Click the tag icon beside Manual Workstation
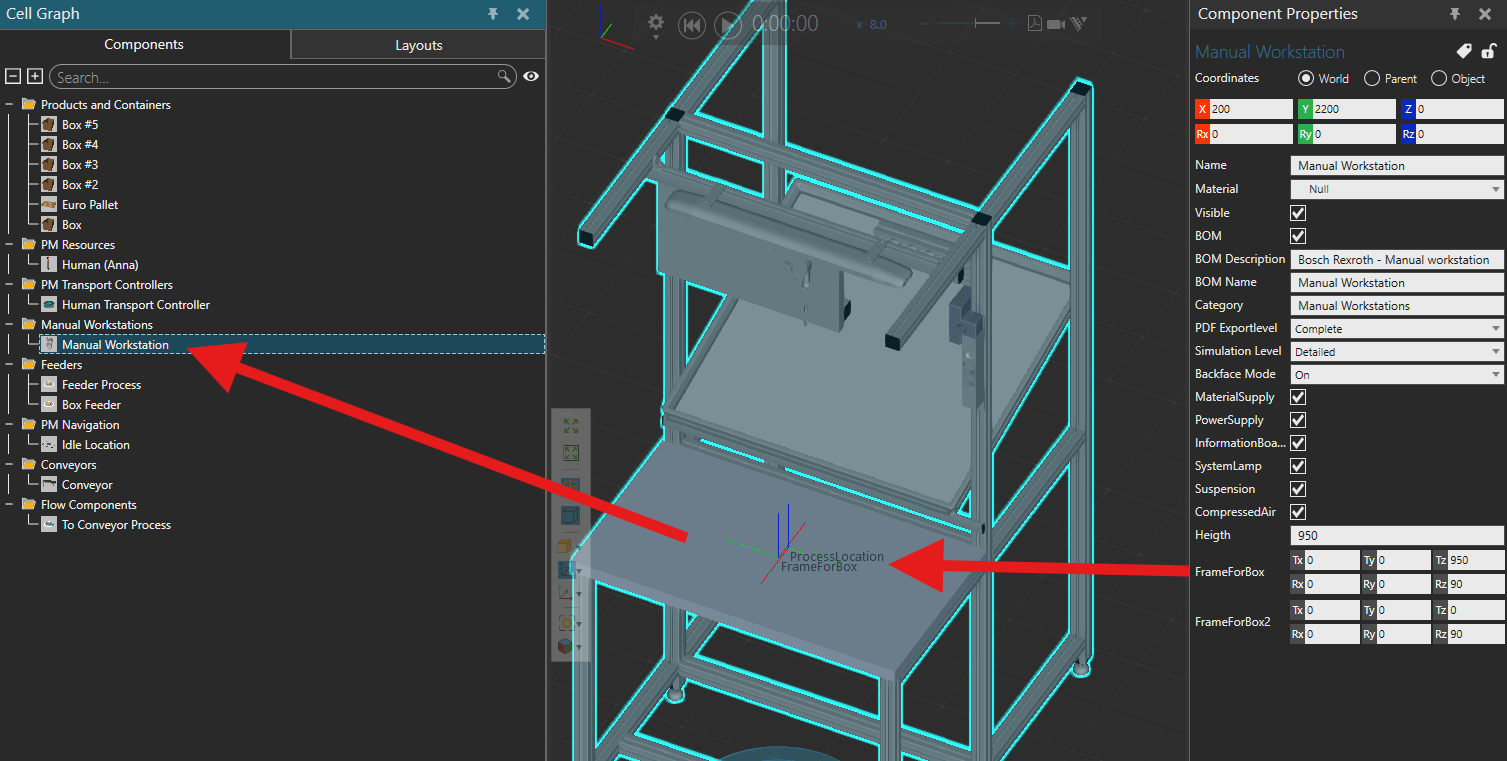 1463,52
